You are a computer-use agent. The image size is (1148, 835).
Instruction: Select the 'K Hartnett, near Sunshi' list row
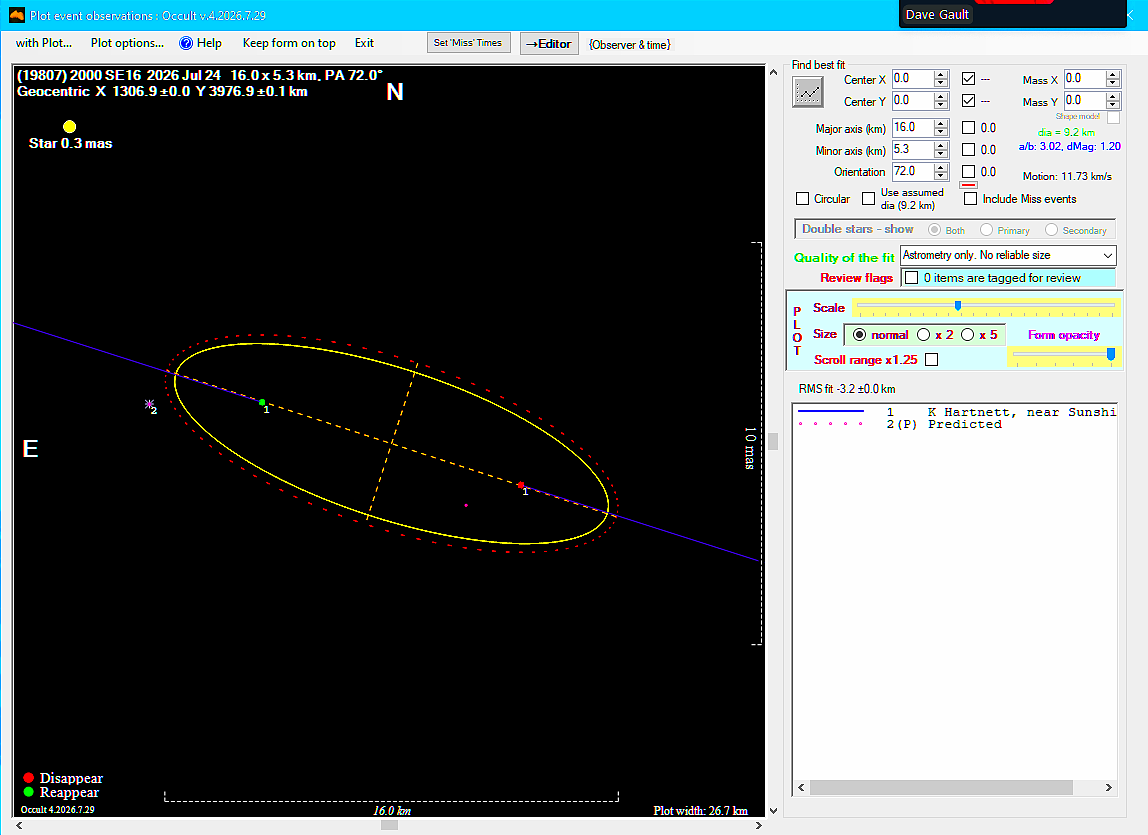tap(955, 412)
